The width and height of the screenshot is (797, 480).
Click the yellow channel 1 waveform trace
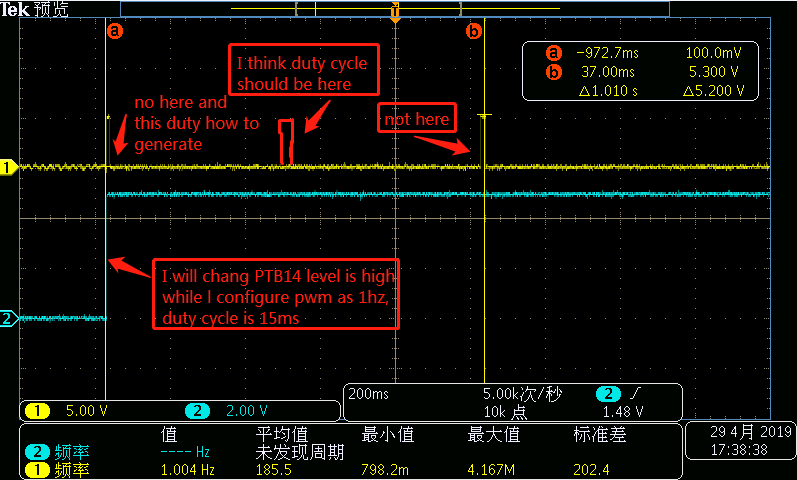394,167
